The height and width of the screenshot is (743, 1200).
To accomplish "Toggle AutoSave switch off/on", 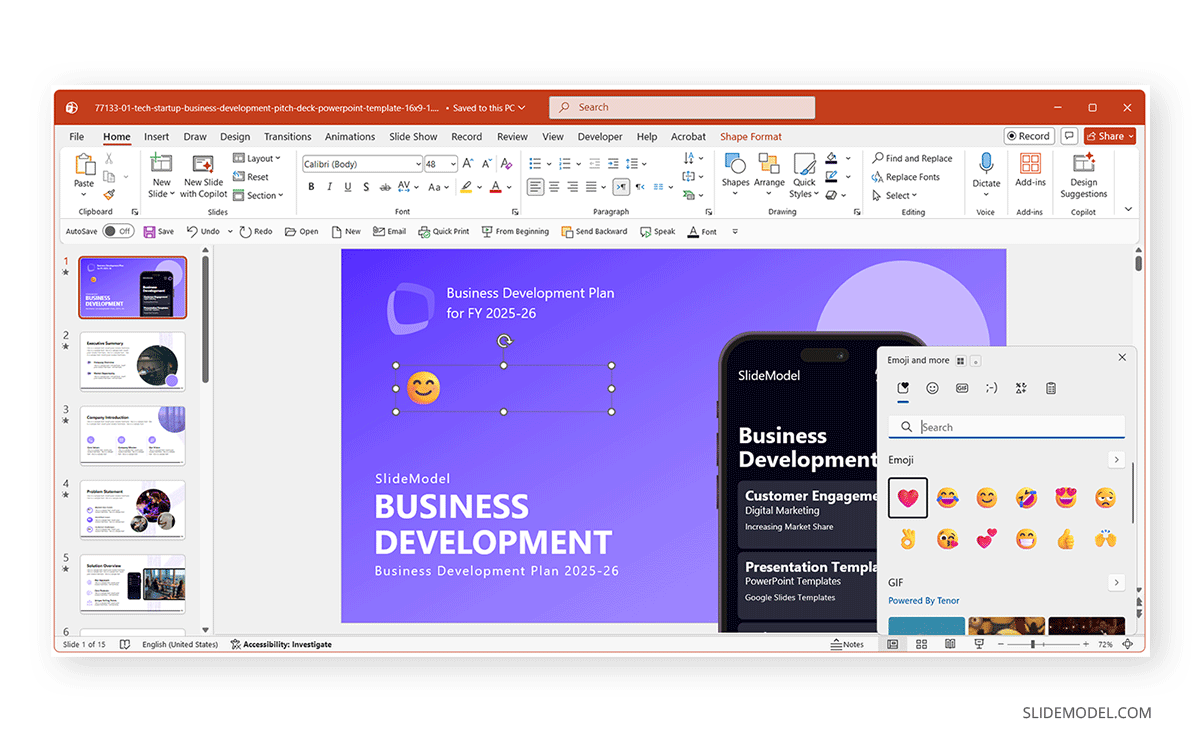I will point(118,231).
